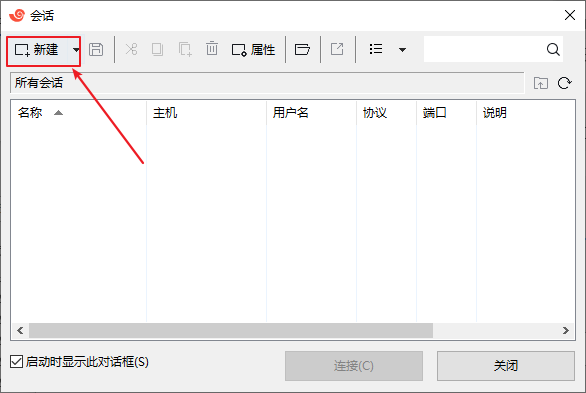Image resolution: width=586 pixels, height=393 pixels.
Task: Click the delete trash can icon
Action: pyautogui.click(x=212, y=49)
